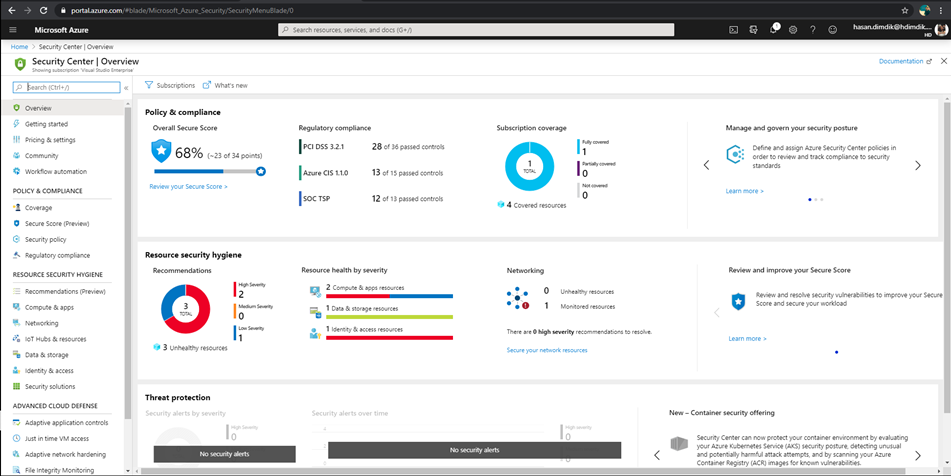Click the Unhealthy resources cube icon

[x=156, y=347]
